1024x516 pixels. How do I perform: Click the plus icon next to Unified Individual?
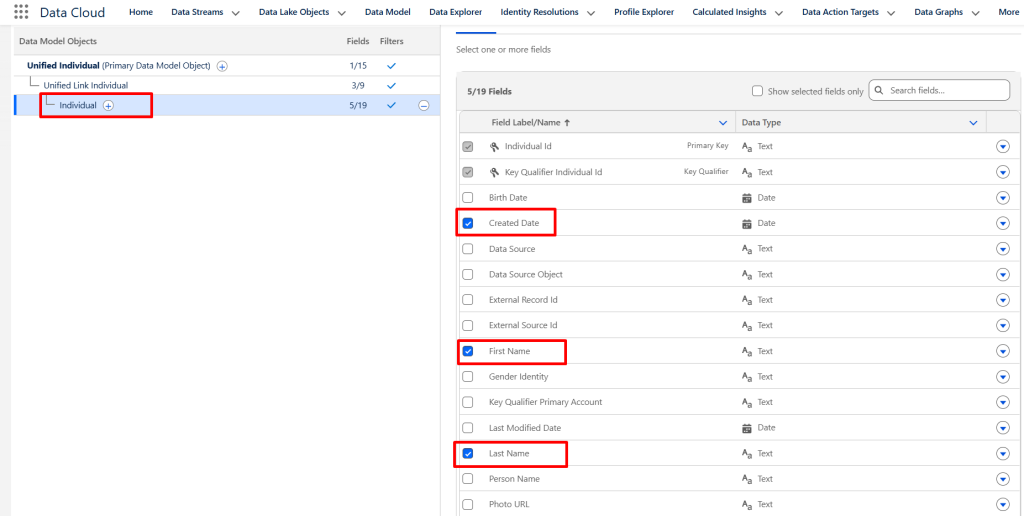click(222, 66)
